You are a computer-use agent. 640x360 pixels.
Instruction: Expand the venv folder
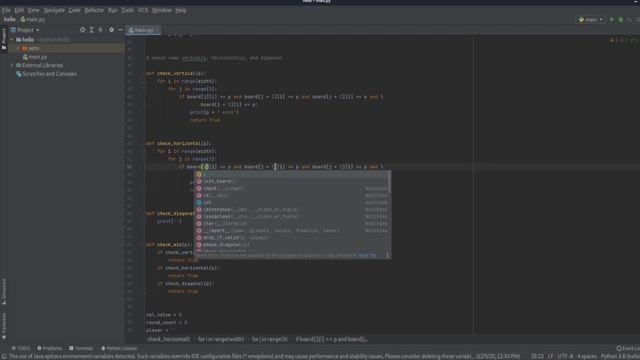click(18, 48)
